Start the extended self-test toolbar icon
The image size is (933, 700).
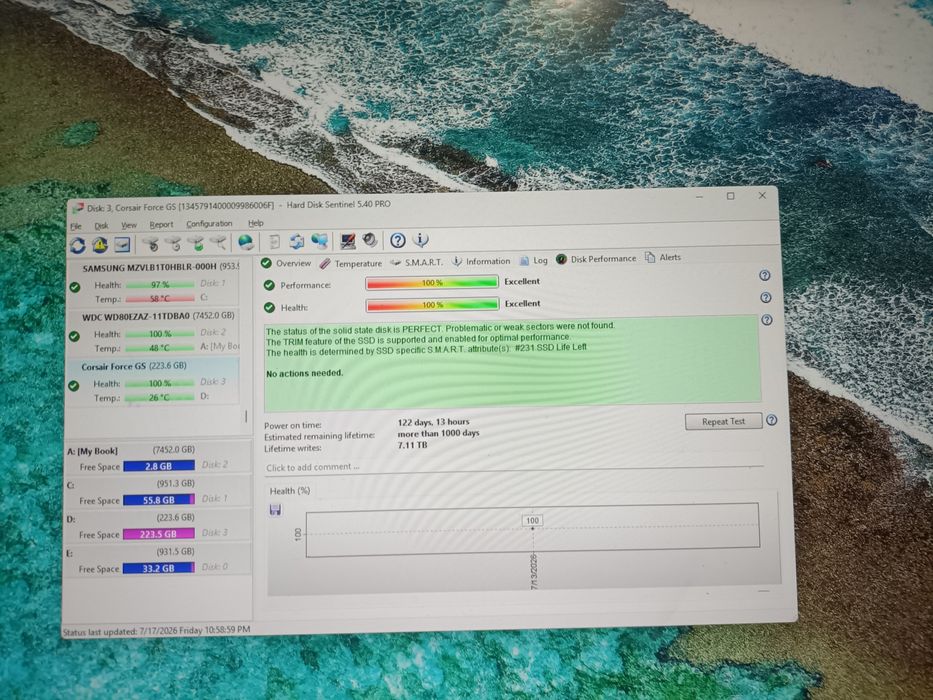pyautogui.click(x=174, y=243)
